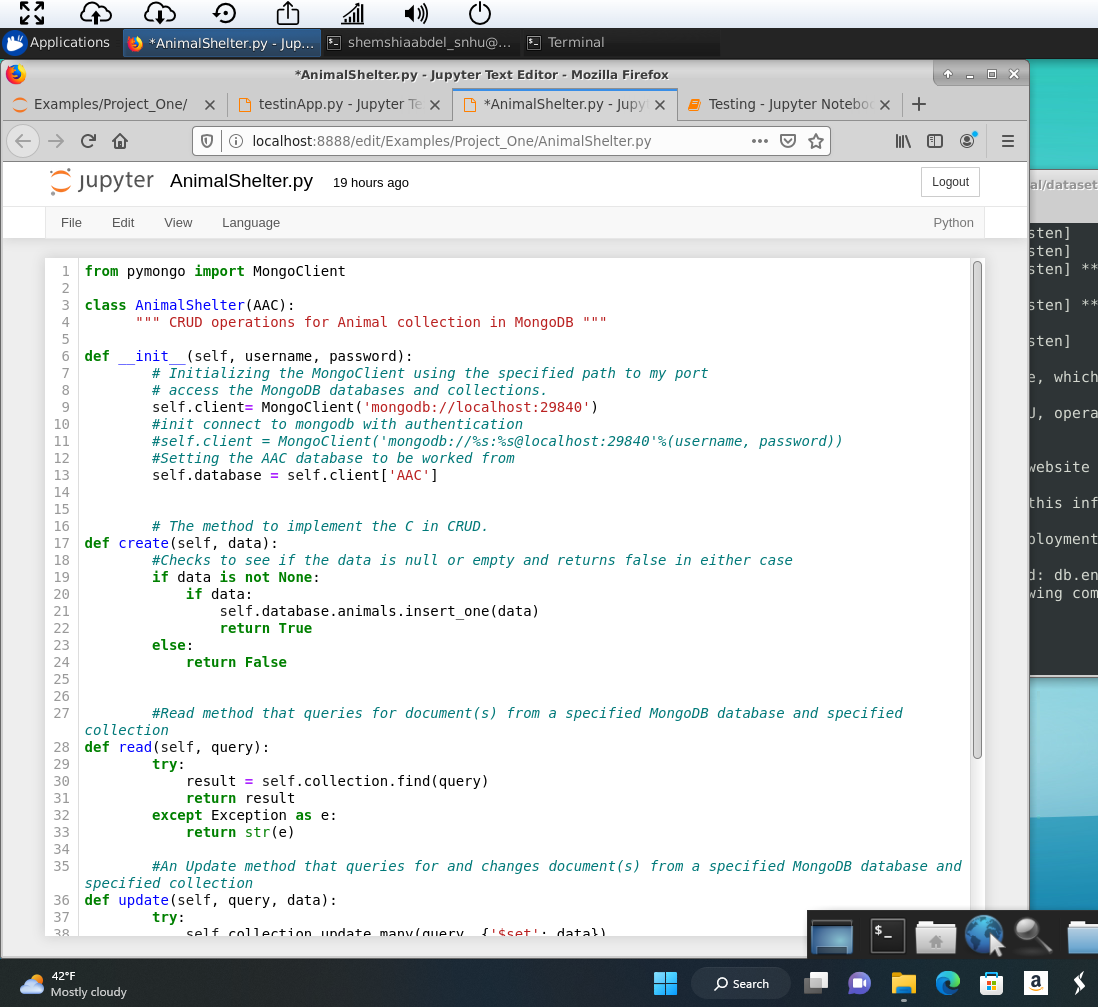Go to the Firefox home page
Image resolution: width=1098 pixels, height=1007 pixels.
[x=120, y=141]
